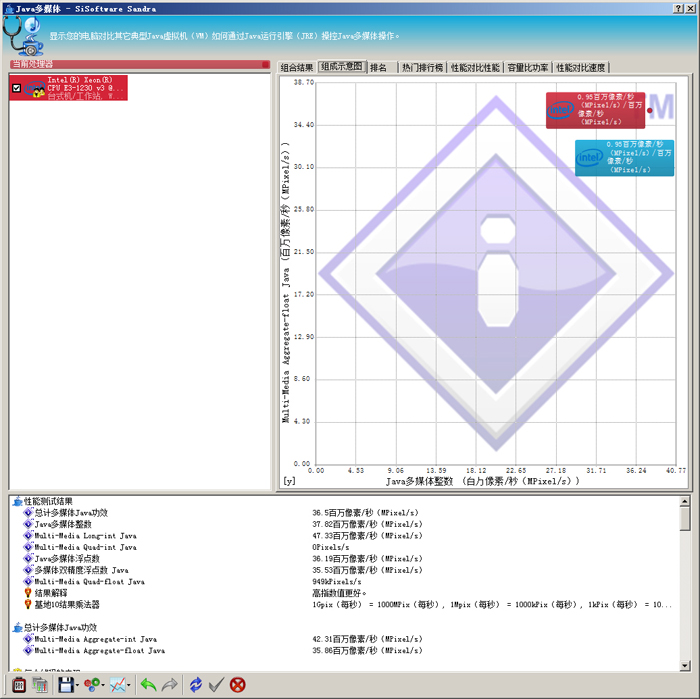Click the gray checkmark OK icon

(x=217, y=685)
